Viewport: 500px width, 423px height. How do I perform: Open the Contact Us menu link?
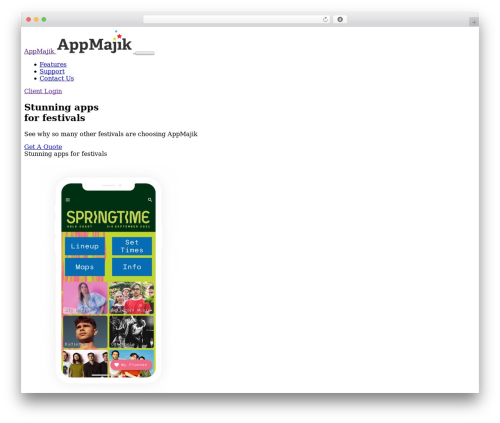[57, 78]
